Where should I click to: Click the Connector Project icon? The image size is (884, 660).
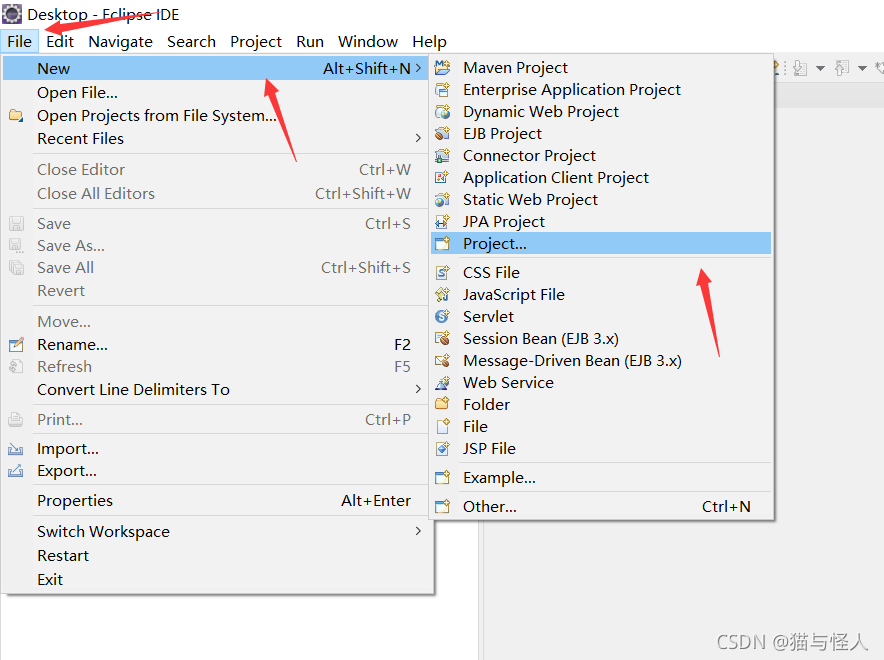[x=443, y=156]
